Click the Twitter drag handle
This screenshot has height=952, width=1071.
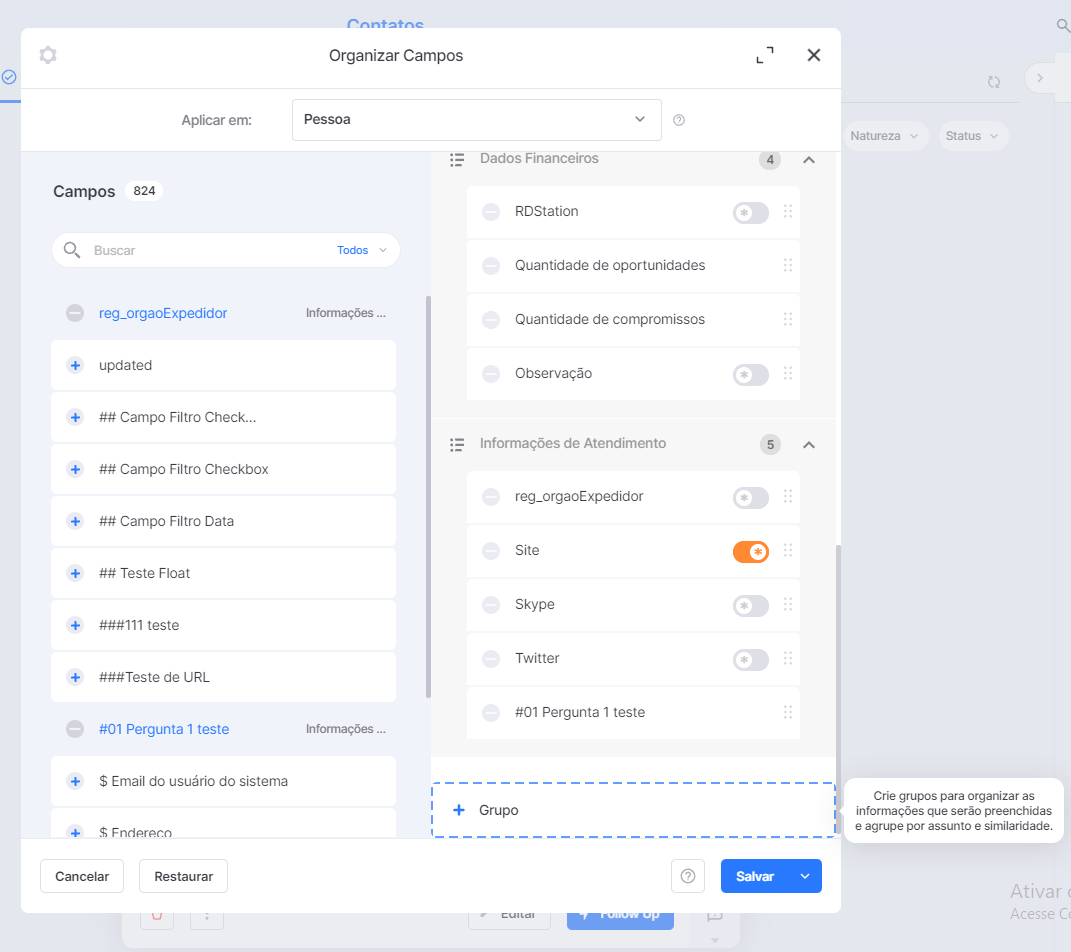coord(788,658)
